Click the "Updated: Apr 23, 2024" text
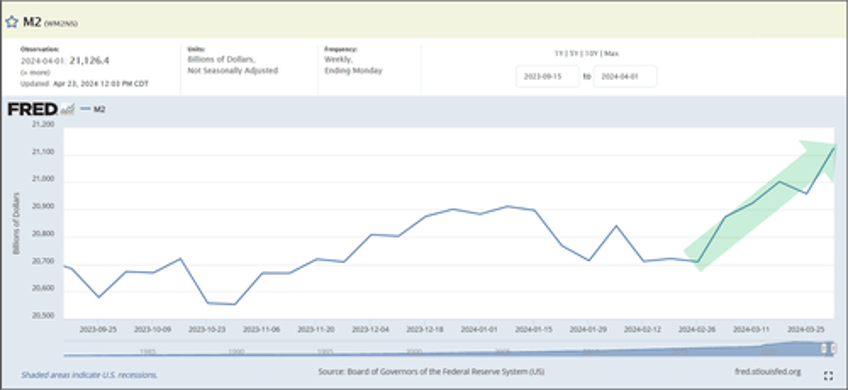848x390 pixels. click(x=84, y=84)
